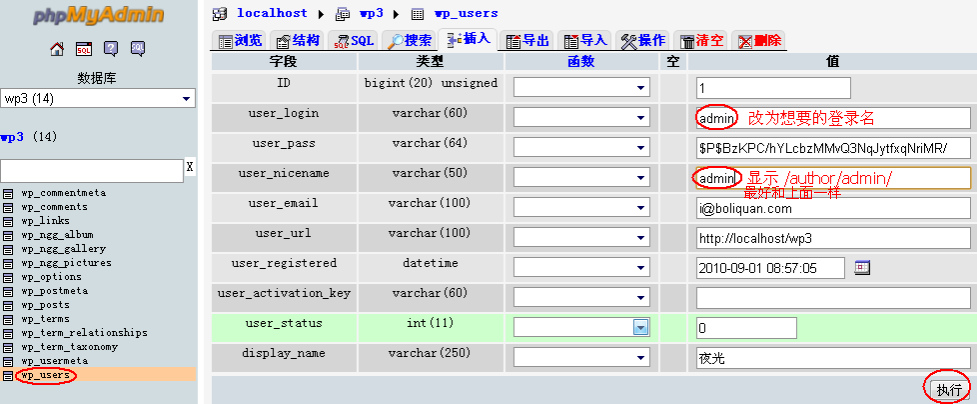
Task: Open the database selector wp3 (14)
Action: 98,99
